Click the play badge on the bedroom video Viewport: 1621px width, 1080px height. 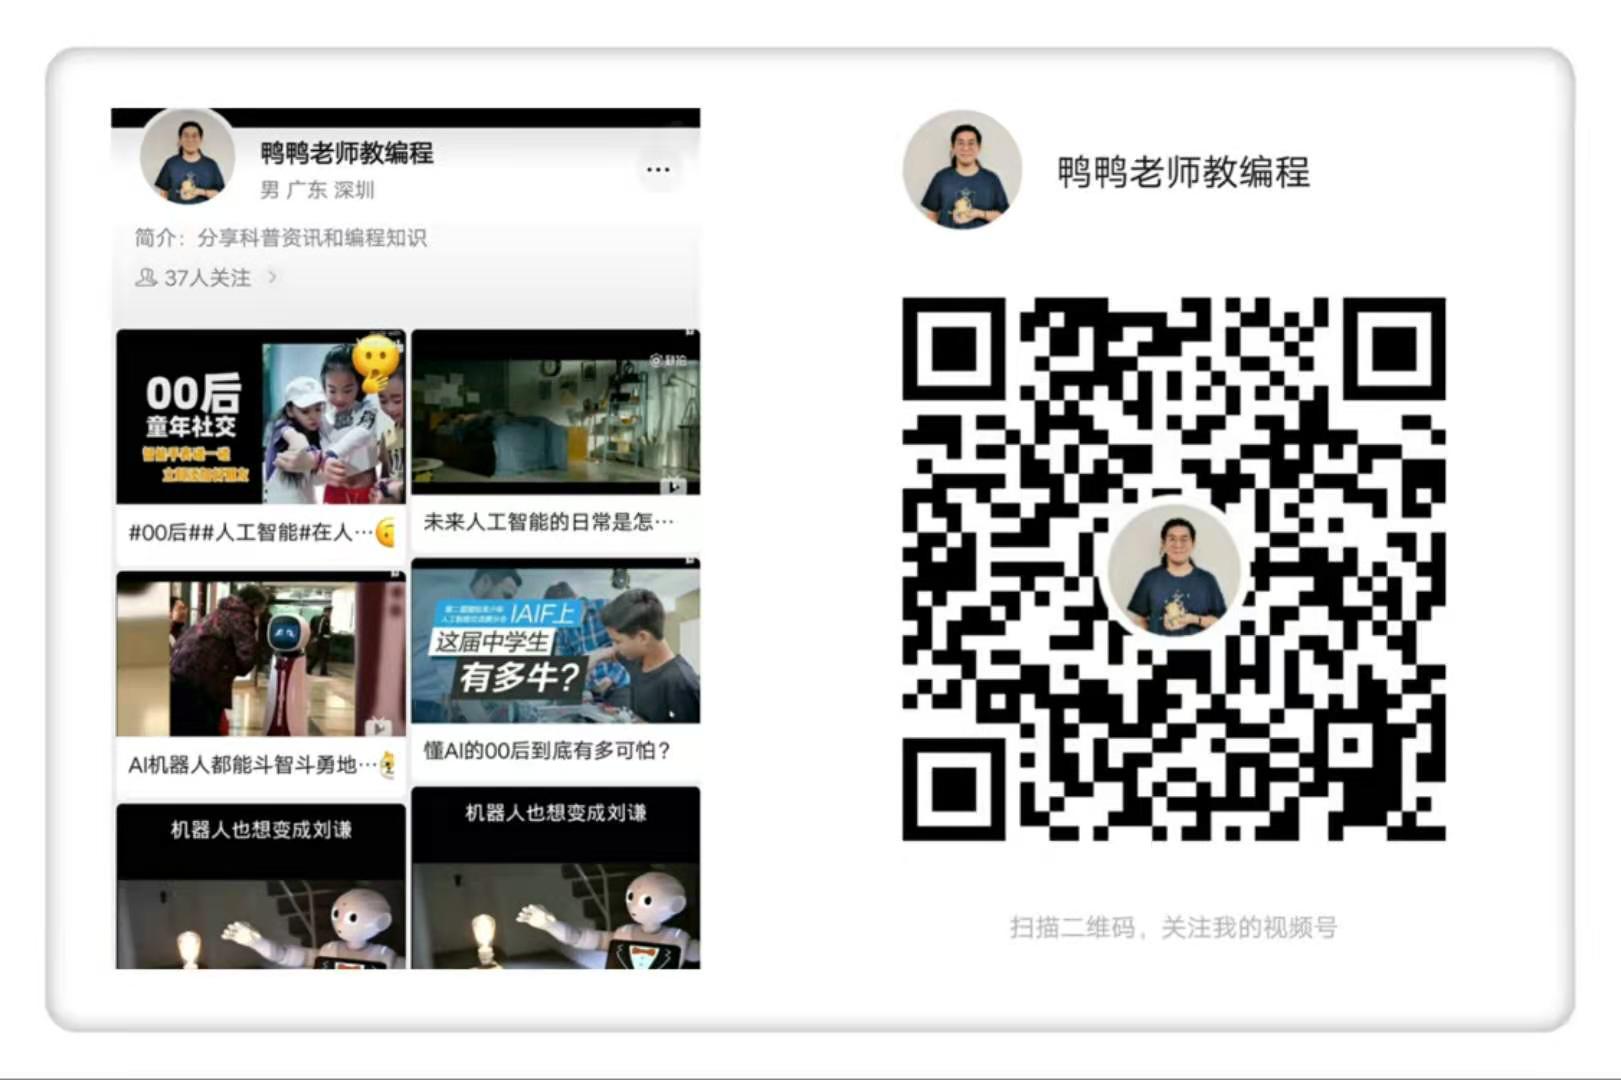pyautogui.click(x=673, y=484)
